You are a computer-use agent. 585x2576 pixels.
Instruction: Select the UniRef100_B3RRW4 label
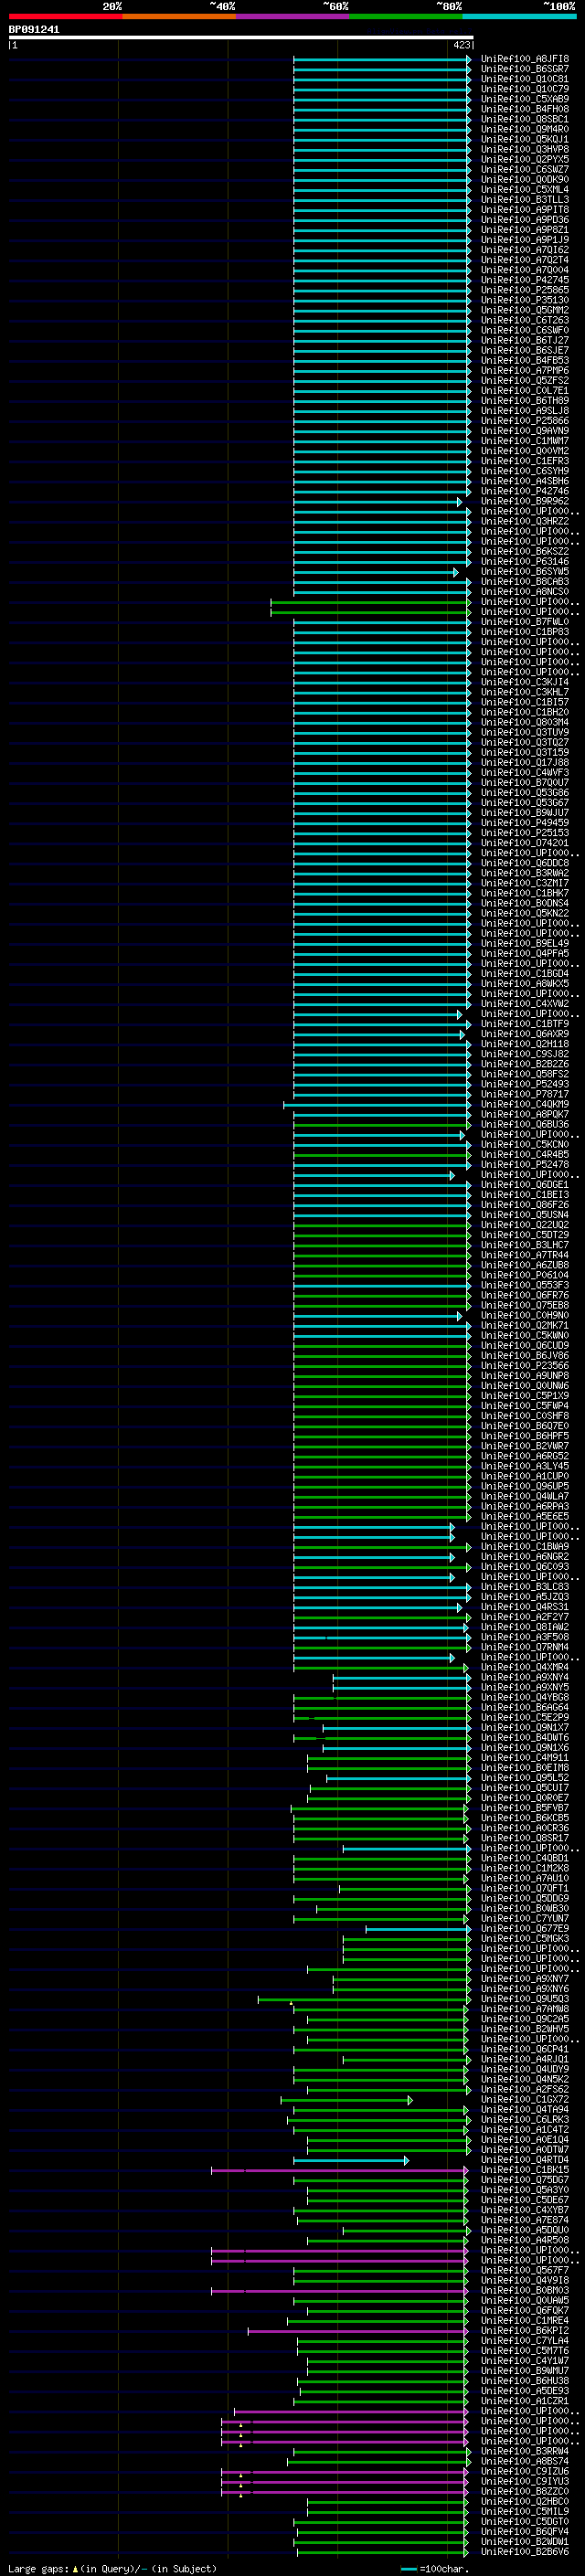tap(525, 2451)
